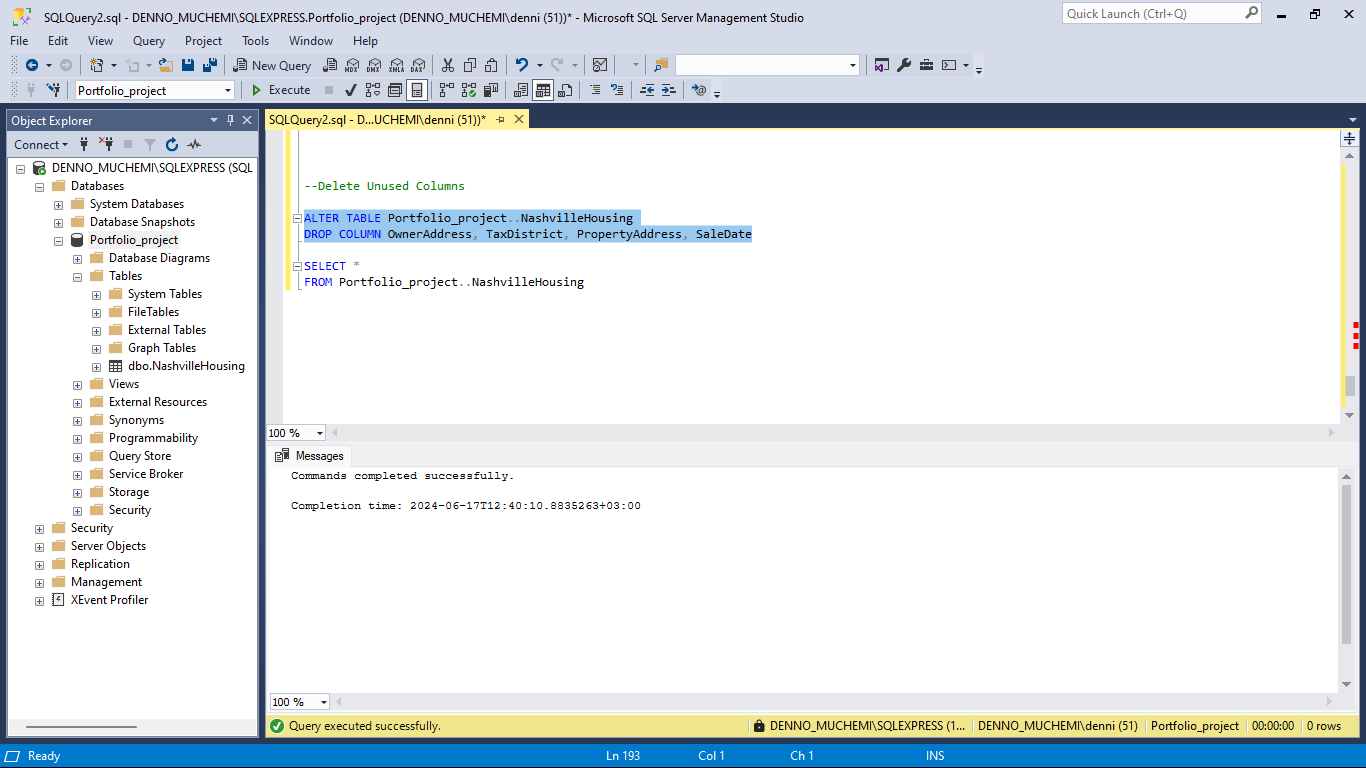Open the editor zoom 100 % dropdown

320,433
